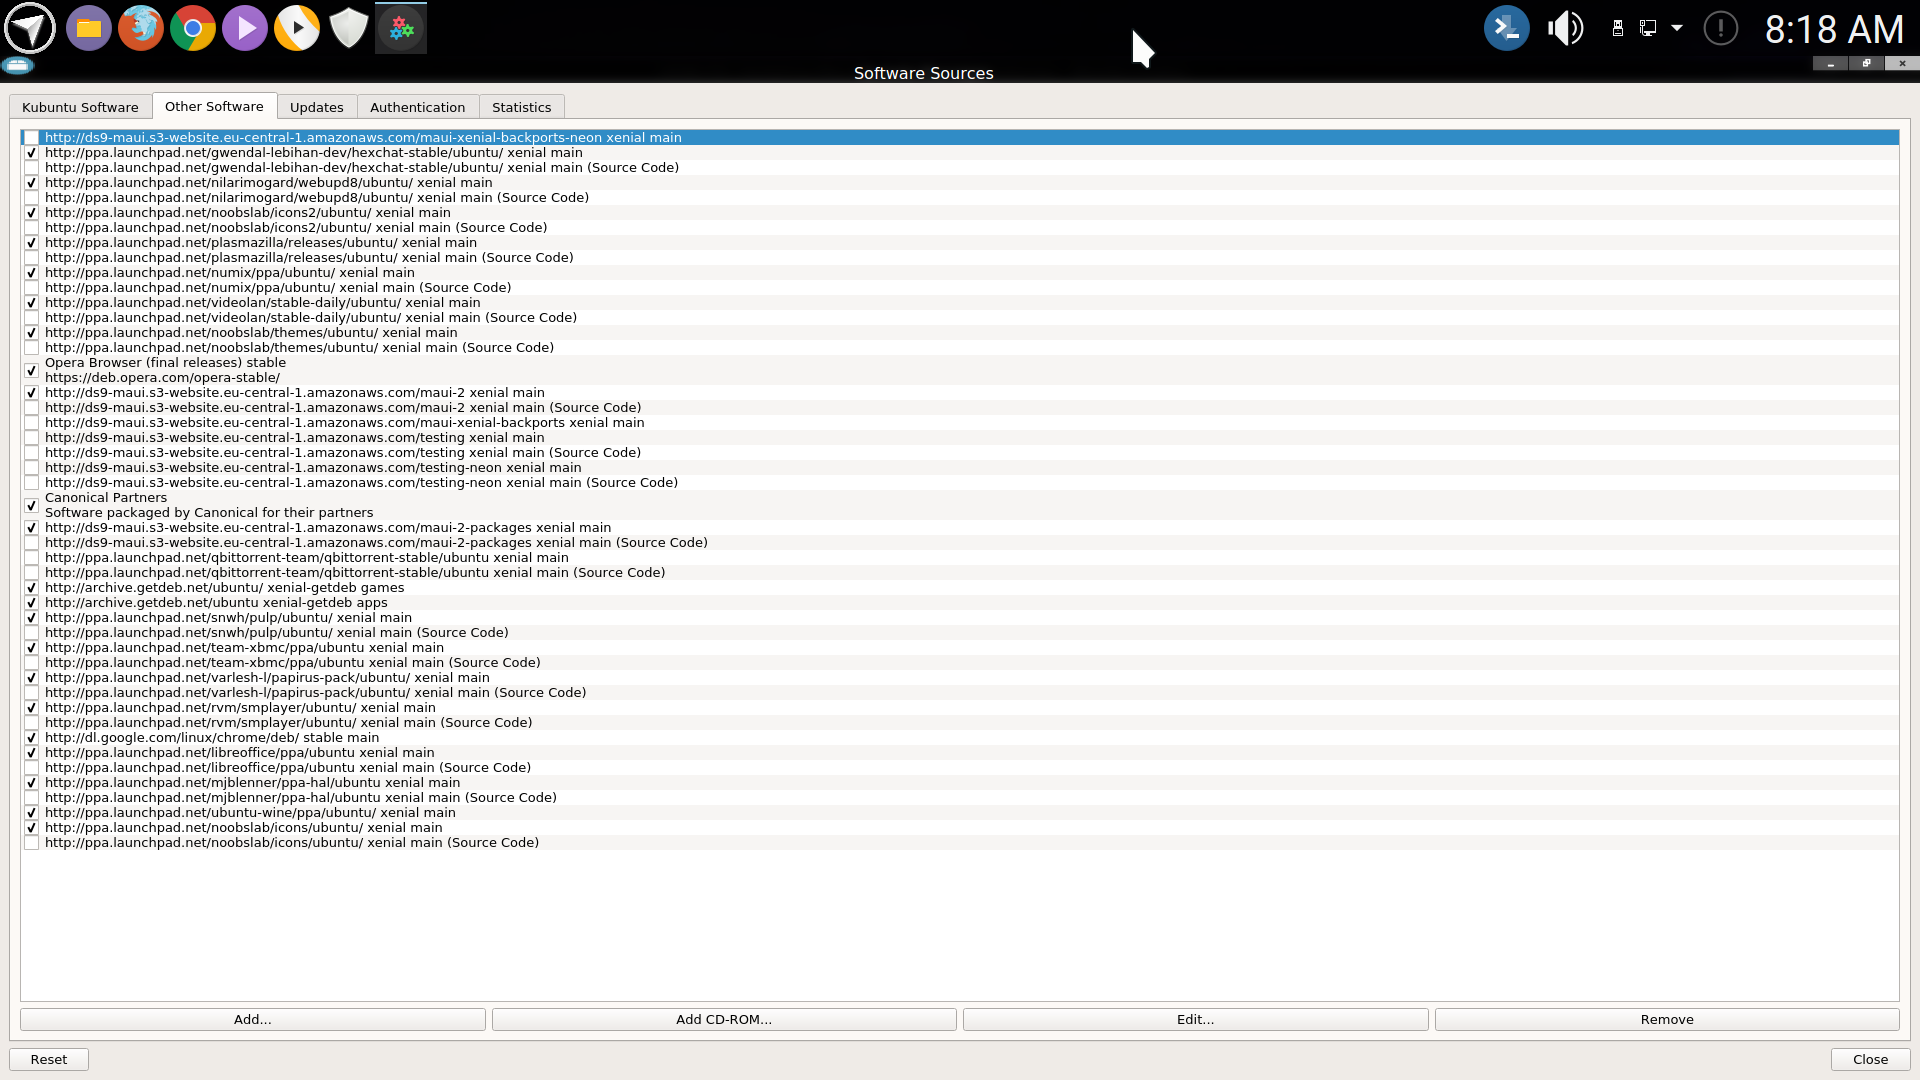
Task: Enable the maui-xenial-backports-neon source checkbox
Action: click(x=32, y=138)
